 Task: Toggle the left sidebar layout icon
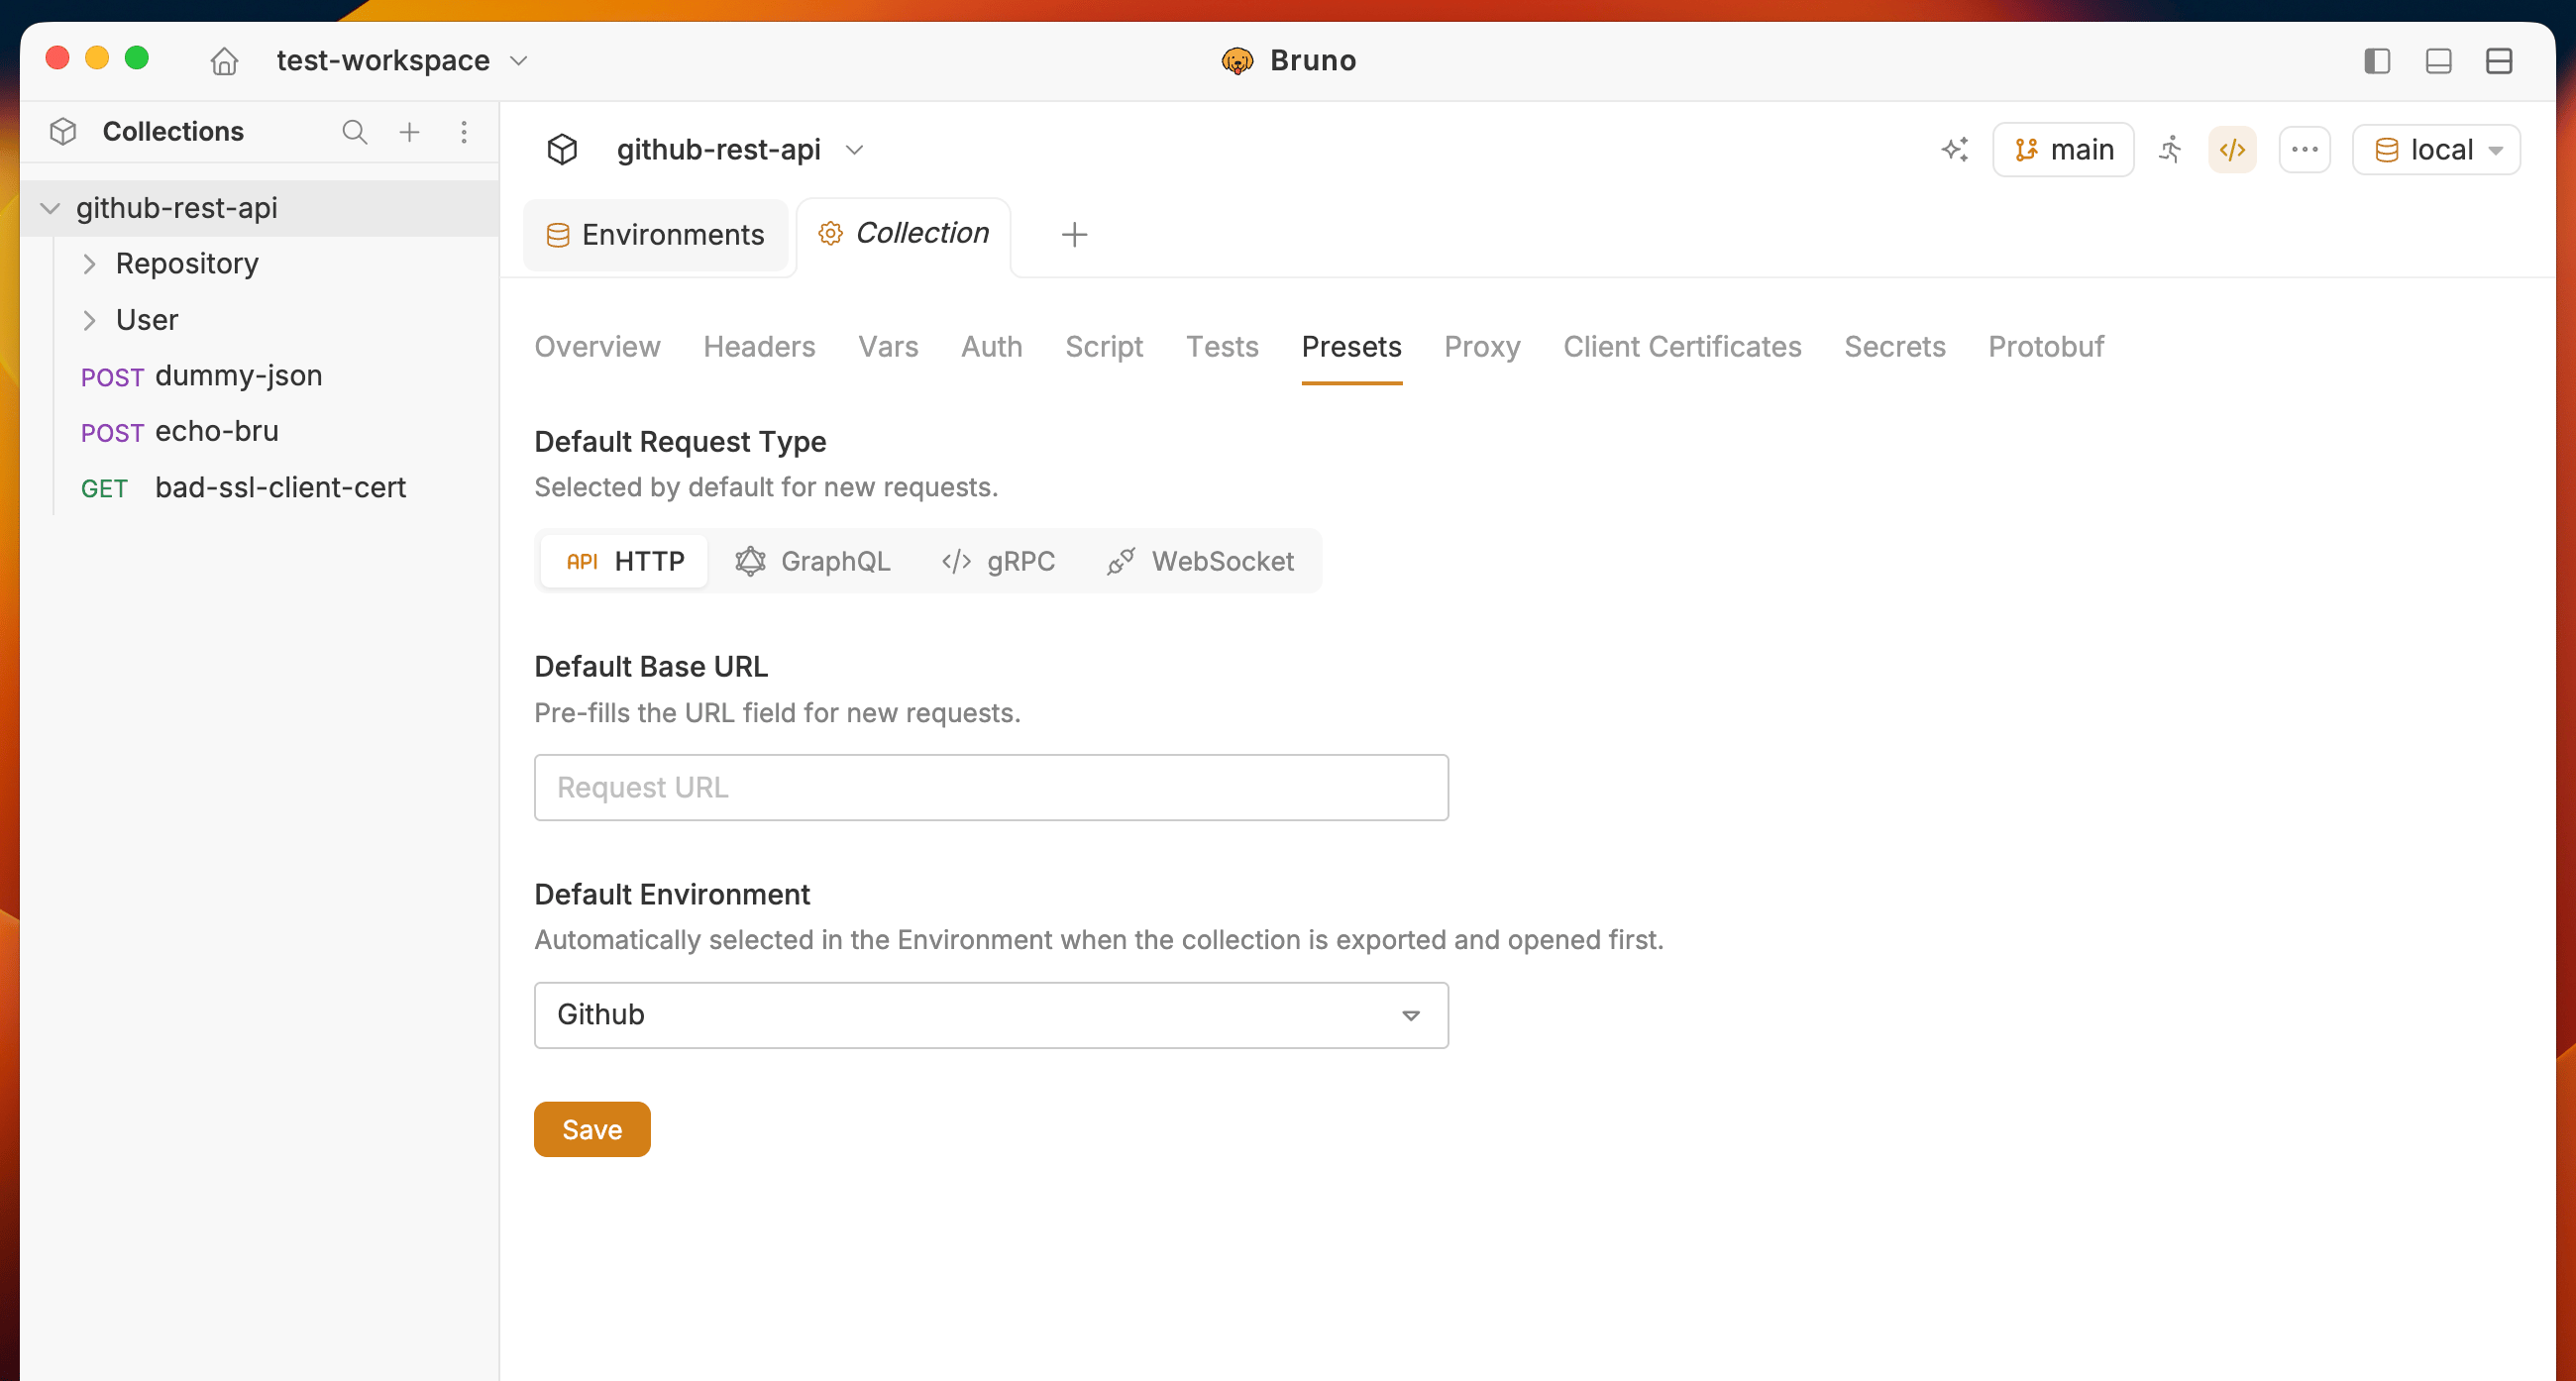click(2377, 61)
